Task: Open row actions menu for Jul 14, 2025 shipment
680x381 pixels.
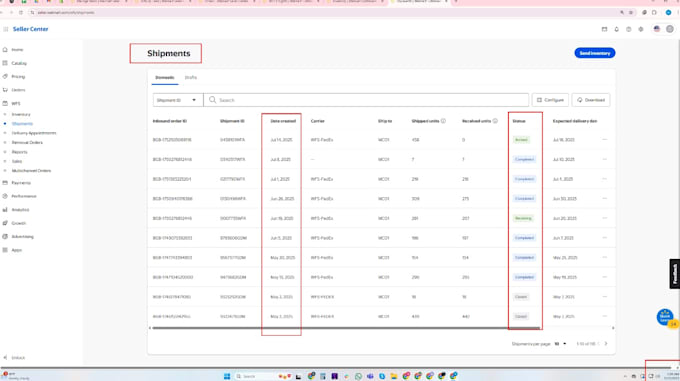Action: (605, 140)
